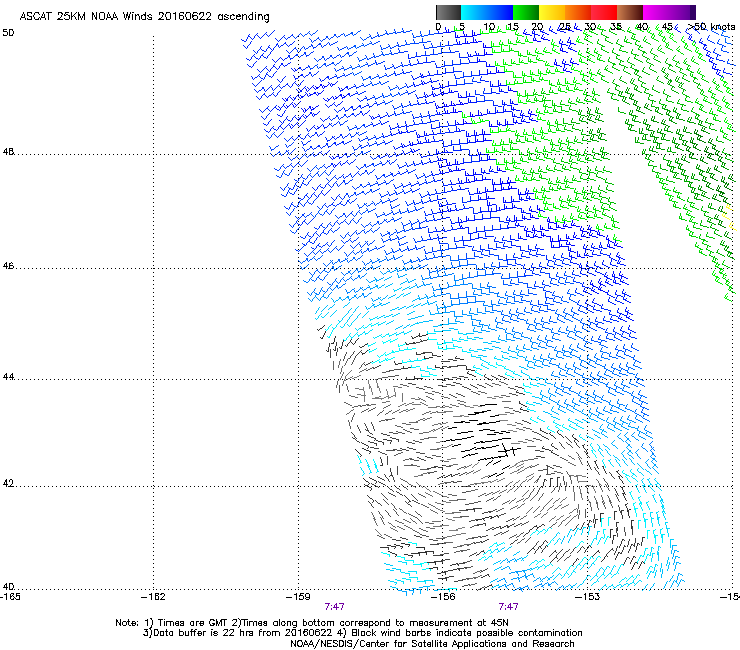740x650 pixels.
Task: Click the legend scale label '10'
Action: click(489, 27)
